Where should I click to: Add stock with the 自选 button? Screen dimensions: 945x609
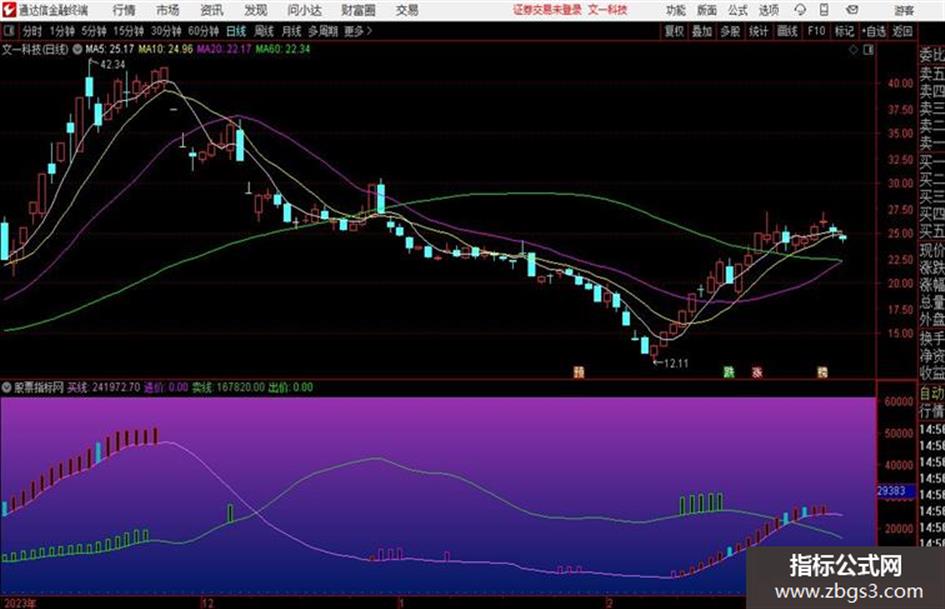click(874, 31)
